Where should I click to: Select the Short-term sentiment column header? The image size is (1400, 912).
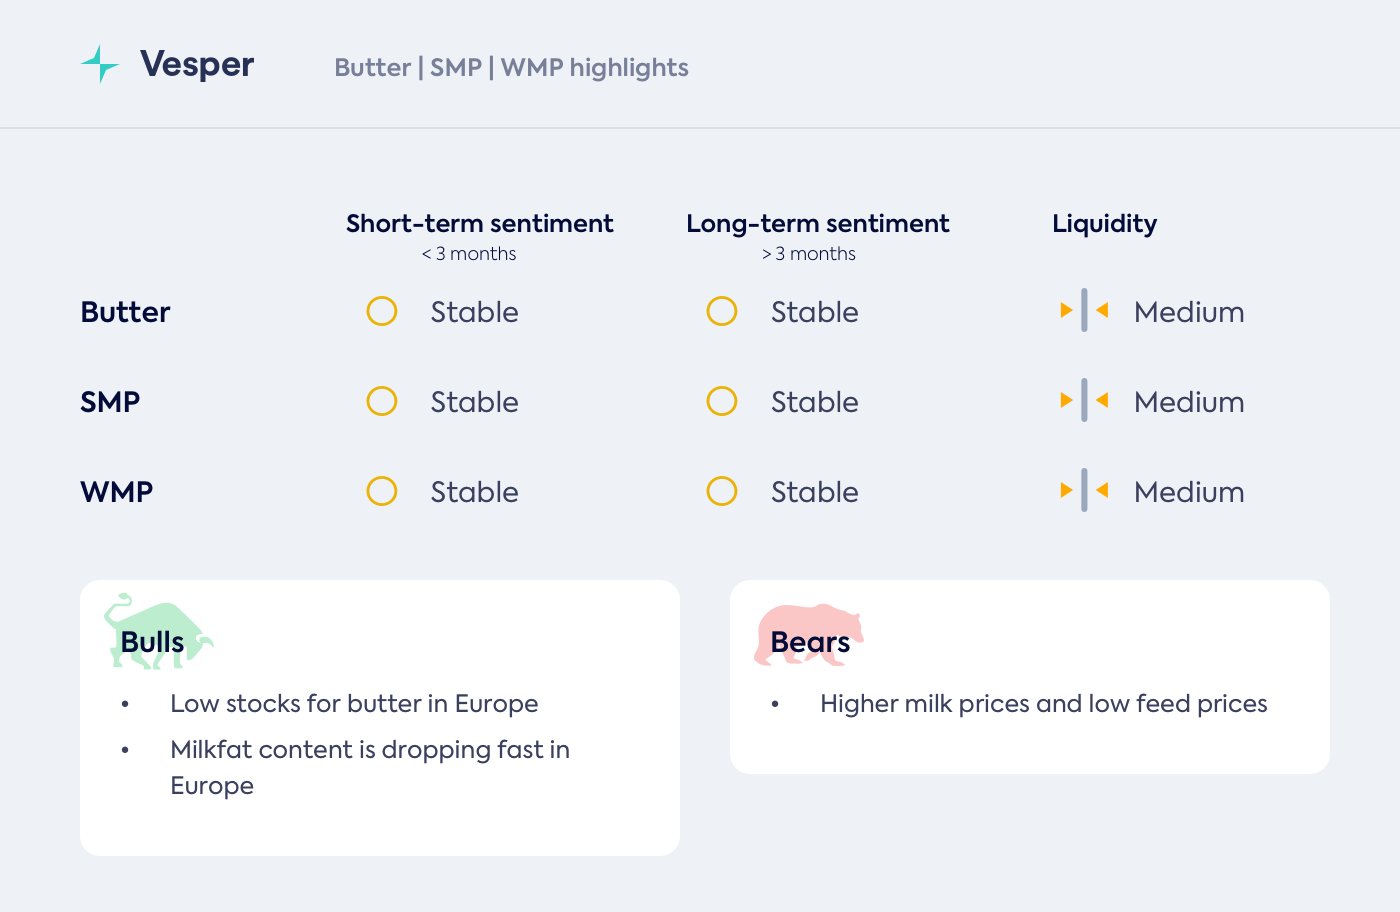click(x=479, y=224)
